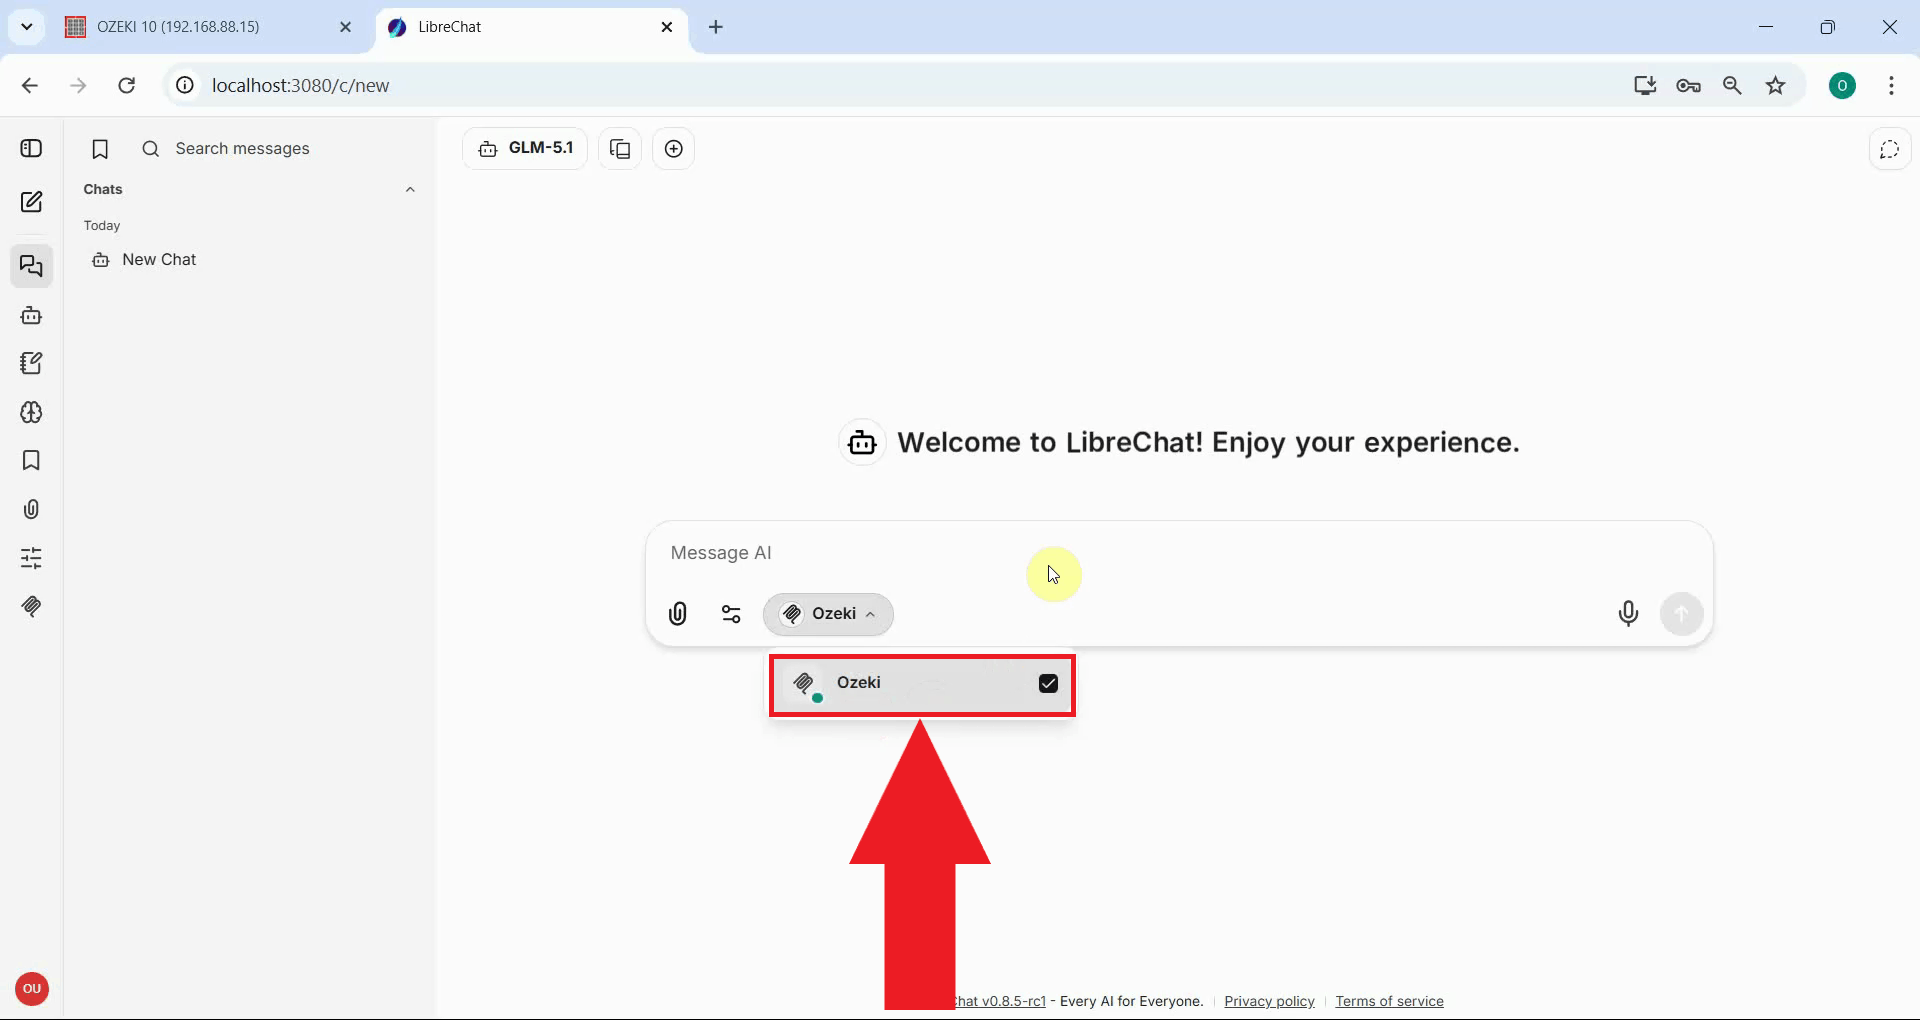Click the search magnifier icon in the sidebar
1920x1020 pixels.
click(x=151, y=149)
